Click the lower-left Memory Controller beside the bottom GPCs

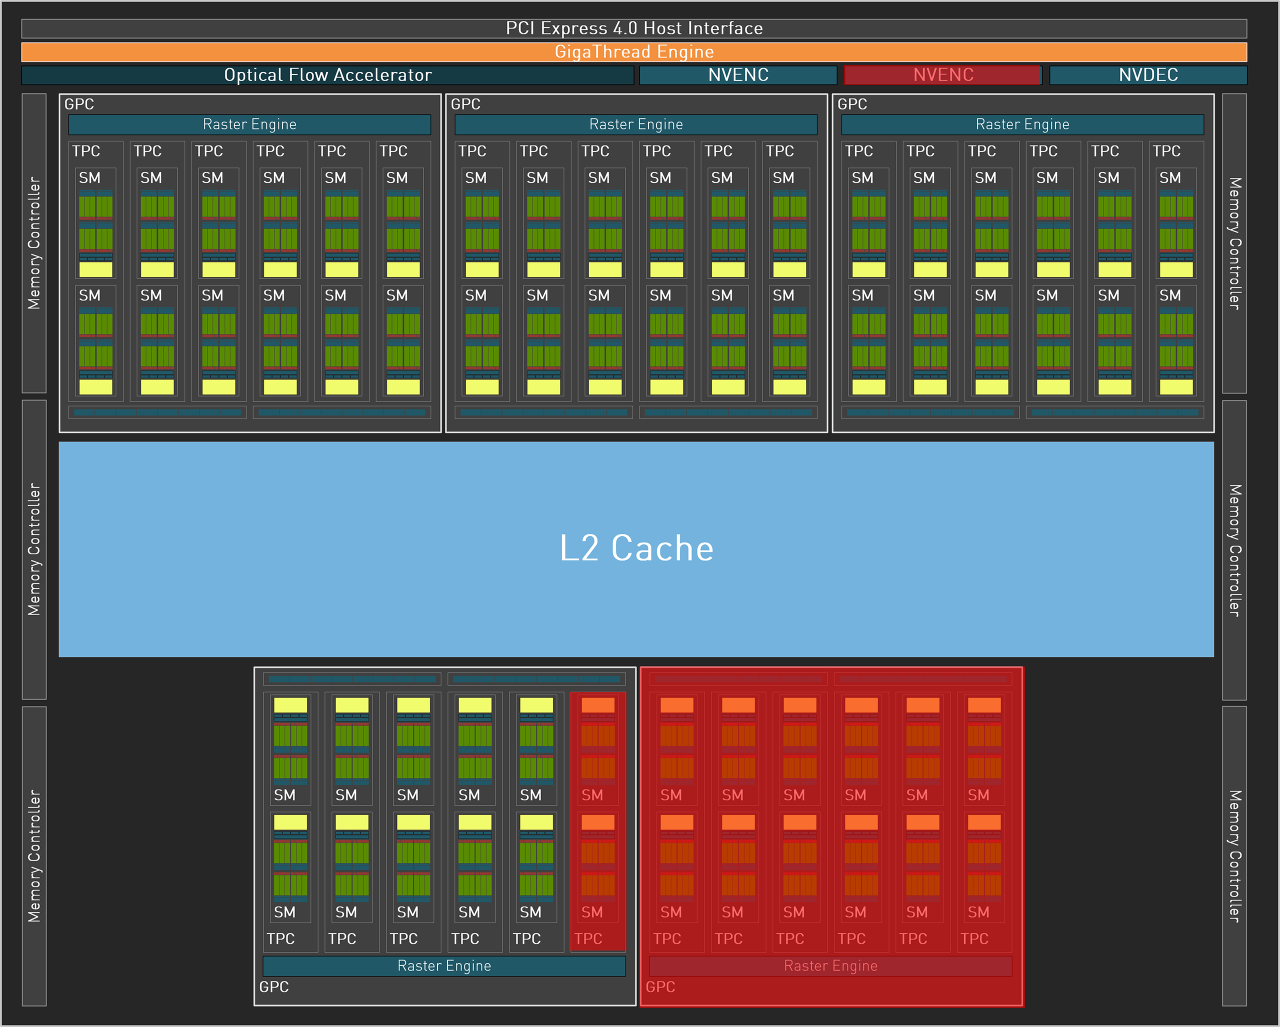pyautogui.click(x=34, y=856)
